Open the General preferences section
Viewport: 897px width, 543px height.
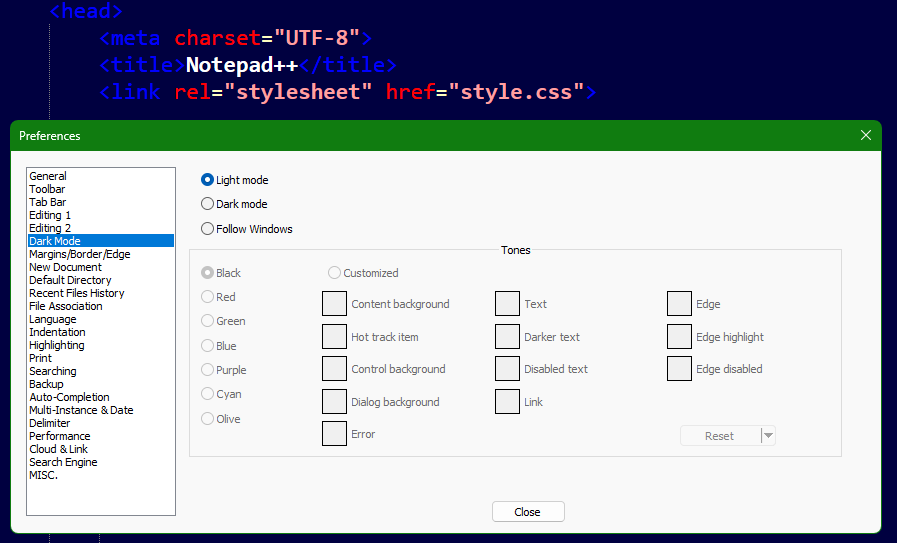tap(48, 176)
